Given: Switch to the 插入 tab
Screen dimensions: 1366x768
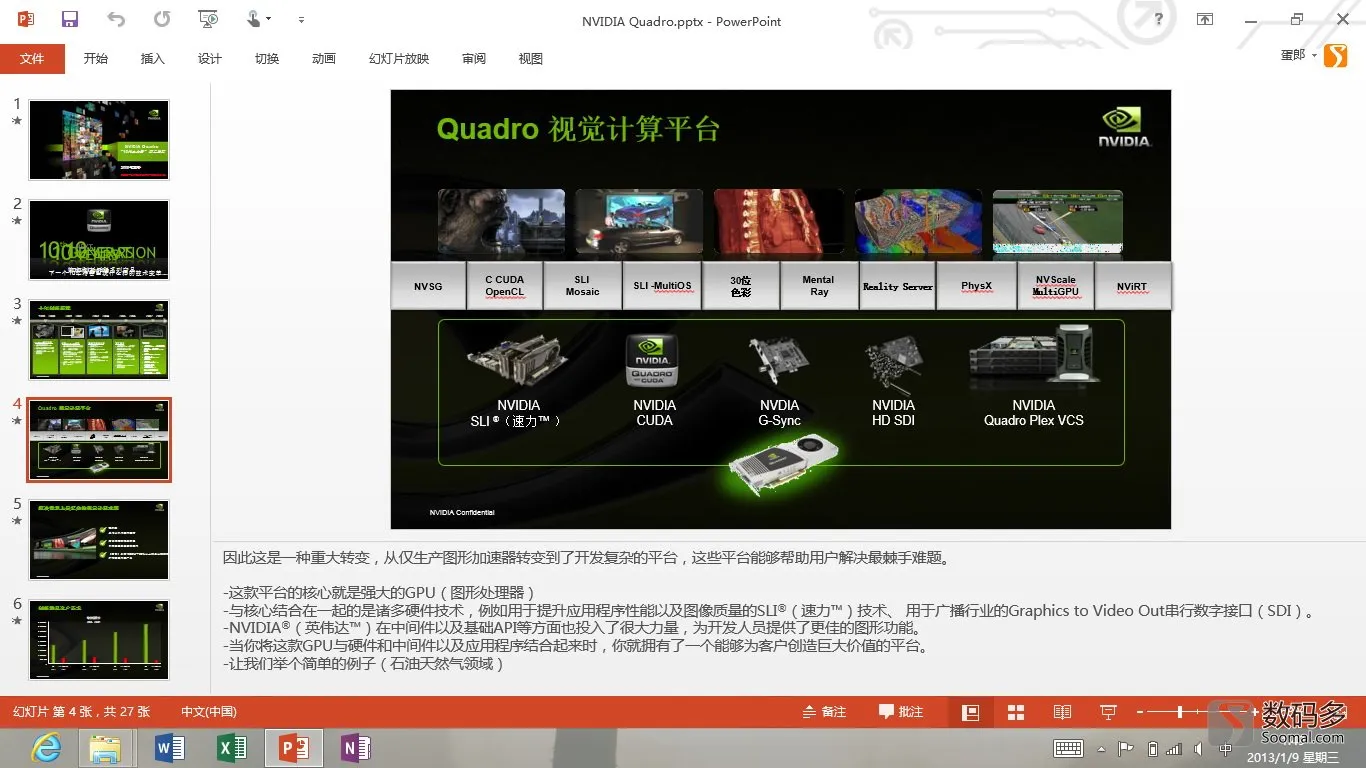Looking at the screenshot, I should [x=153, y=59].
